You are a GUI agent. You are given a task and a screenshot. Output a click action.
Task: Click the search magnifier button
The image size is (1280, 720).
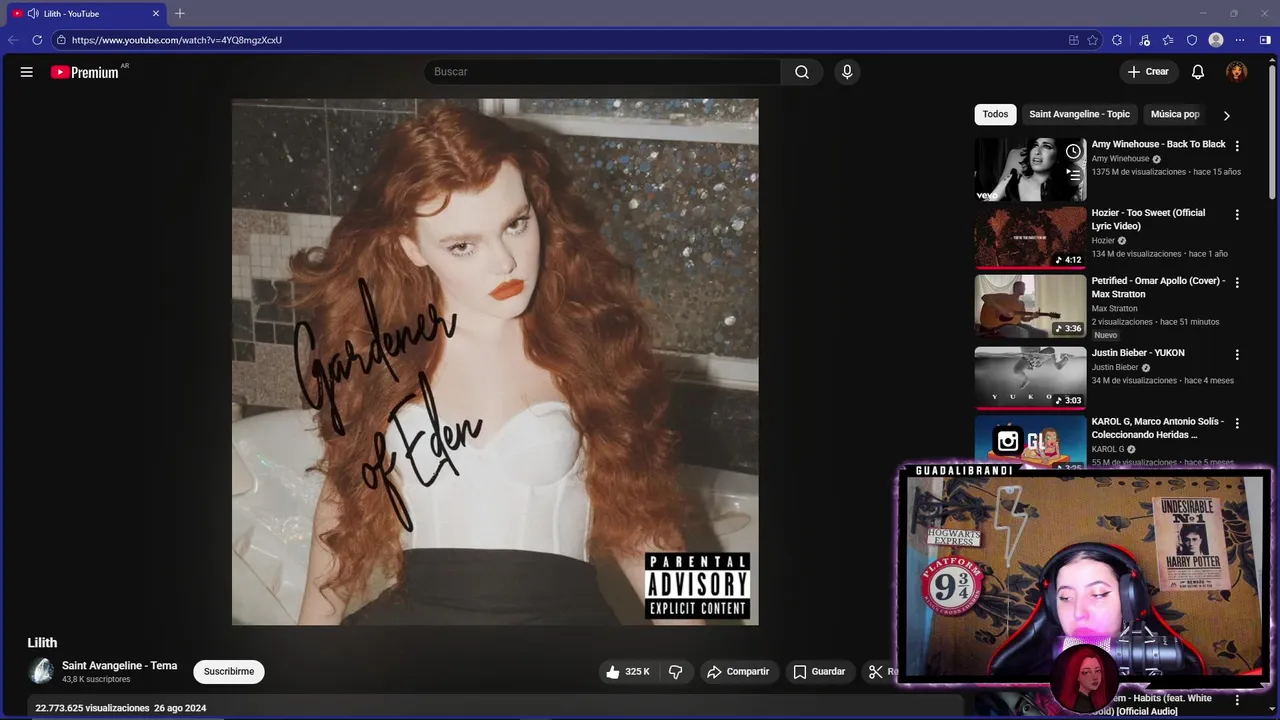802,72
